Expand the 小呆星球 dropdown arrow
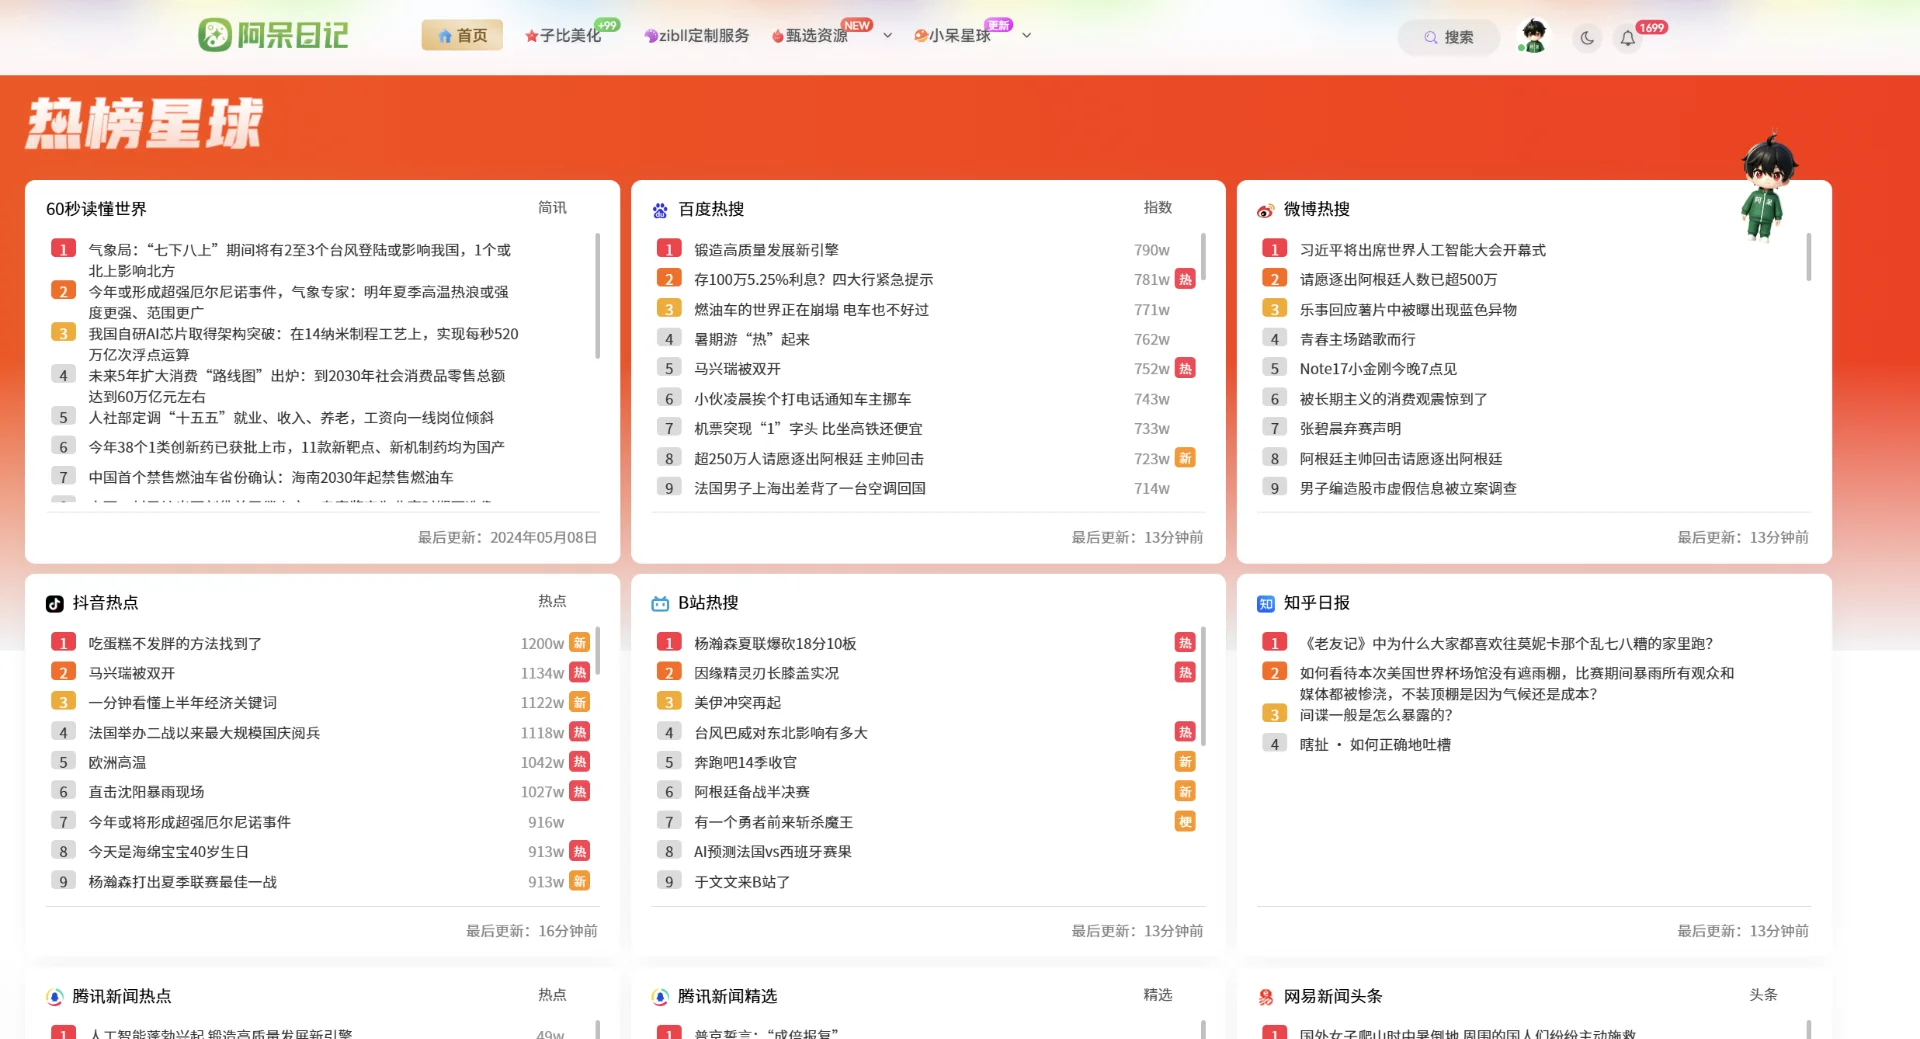Viewport: 1920px width, 1039px height. pos(1026,36)
